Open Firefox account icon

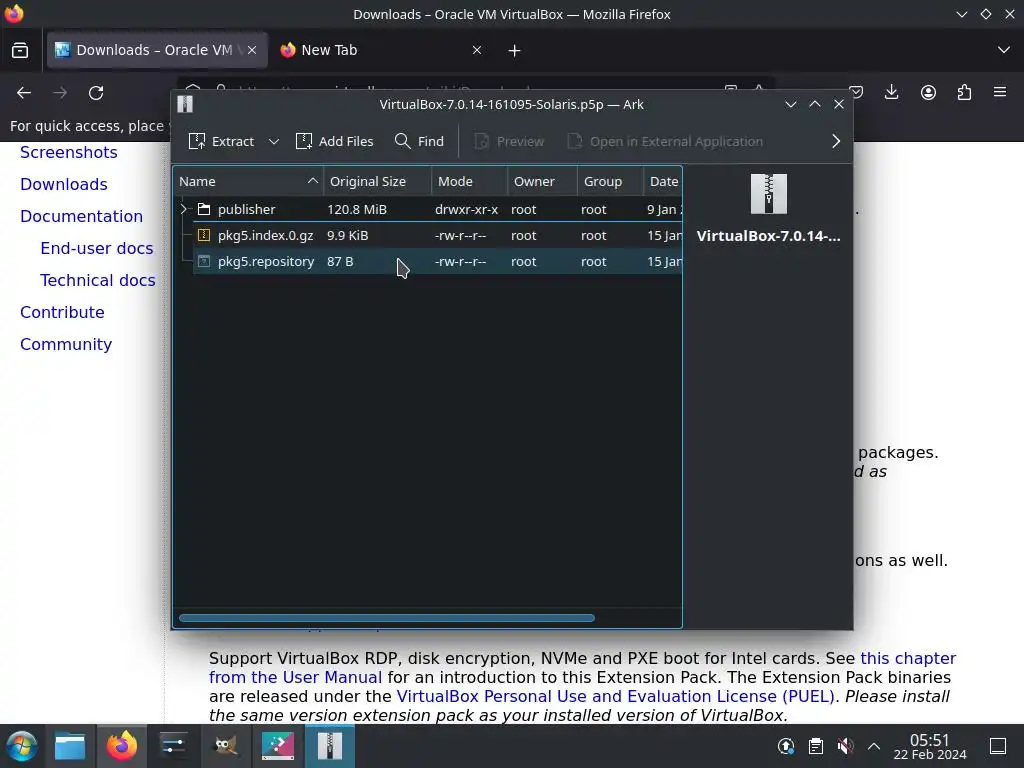(x=928, y=93)
